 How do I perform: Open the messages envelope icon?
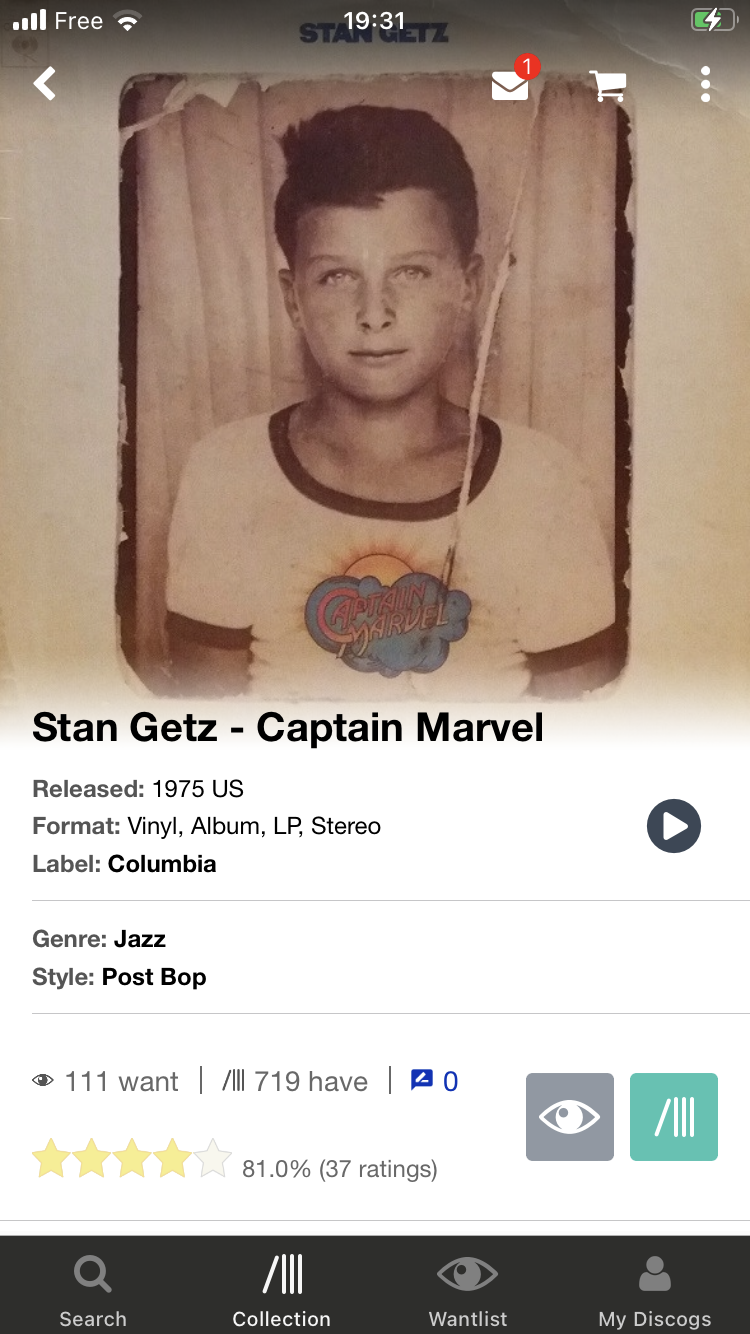point(511,86)
